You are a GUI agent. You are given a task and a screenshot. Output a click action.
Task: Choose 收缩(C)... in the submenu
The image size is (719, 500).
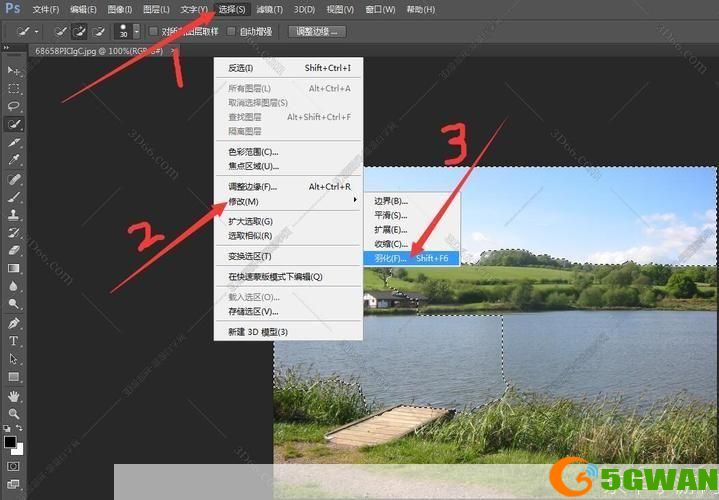pos(412,244)
